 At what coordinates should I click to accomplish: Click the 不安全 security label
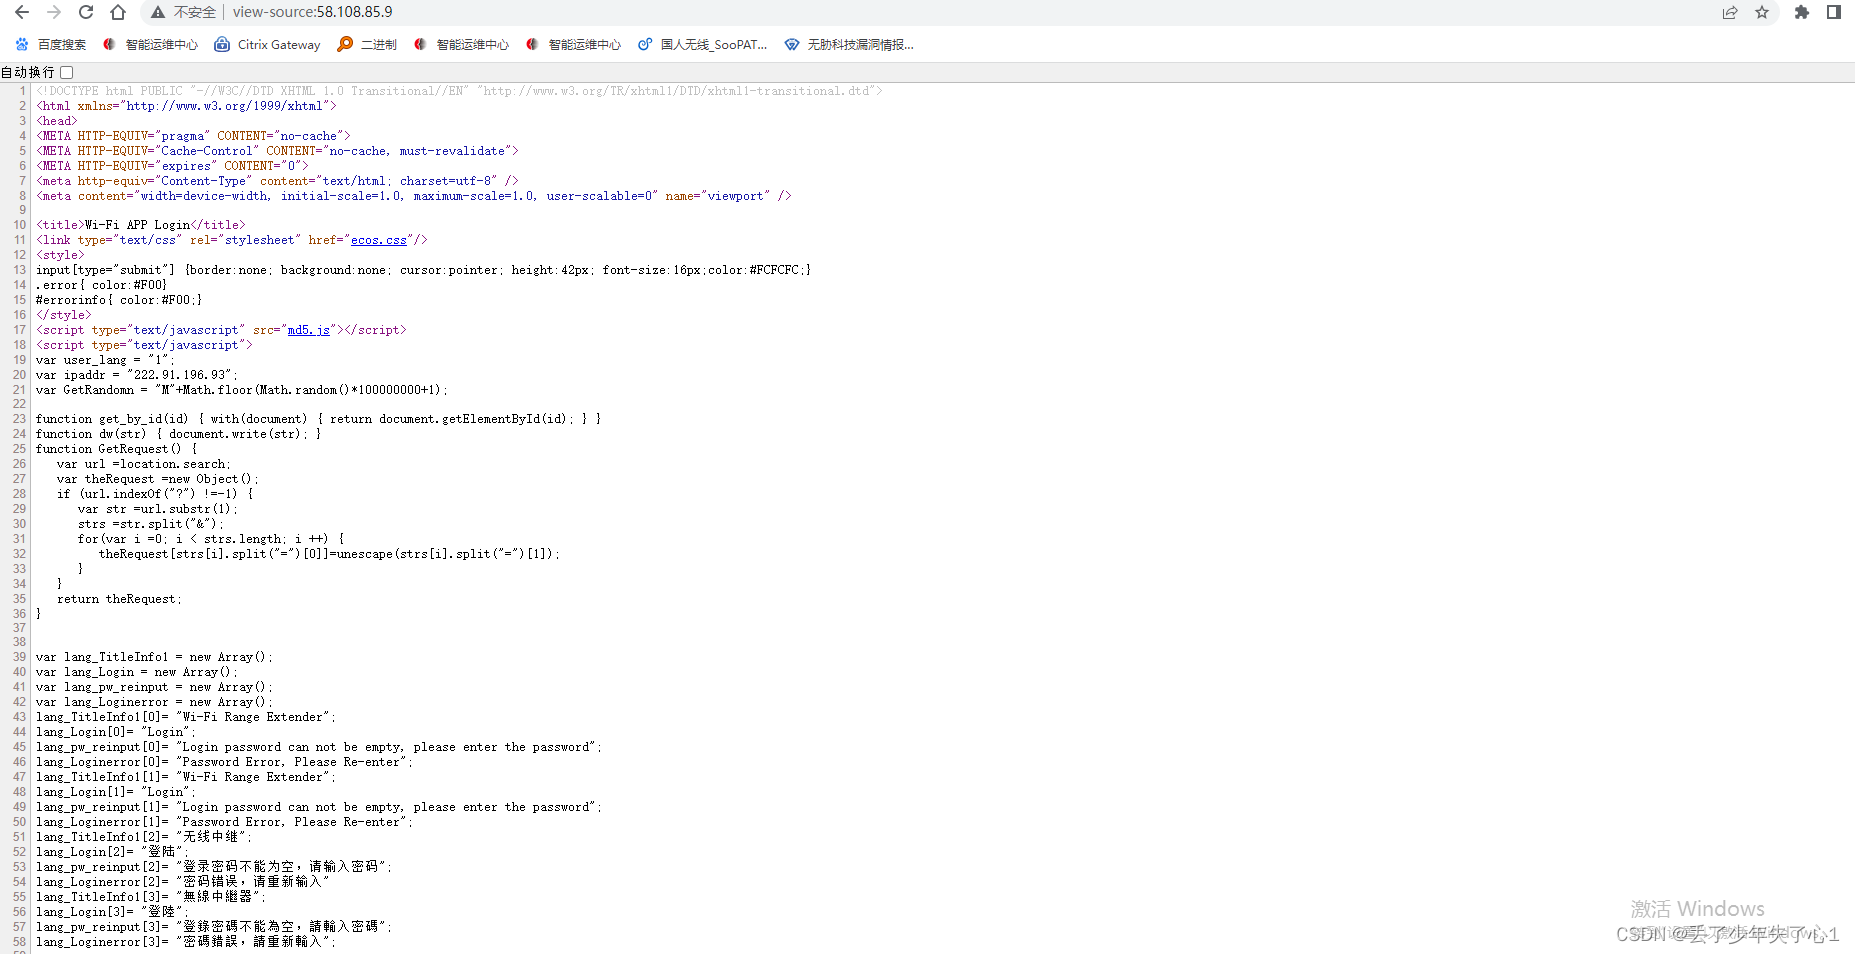pos(195,12)
